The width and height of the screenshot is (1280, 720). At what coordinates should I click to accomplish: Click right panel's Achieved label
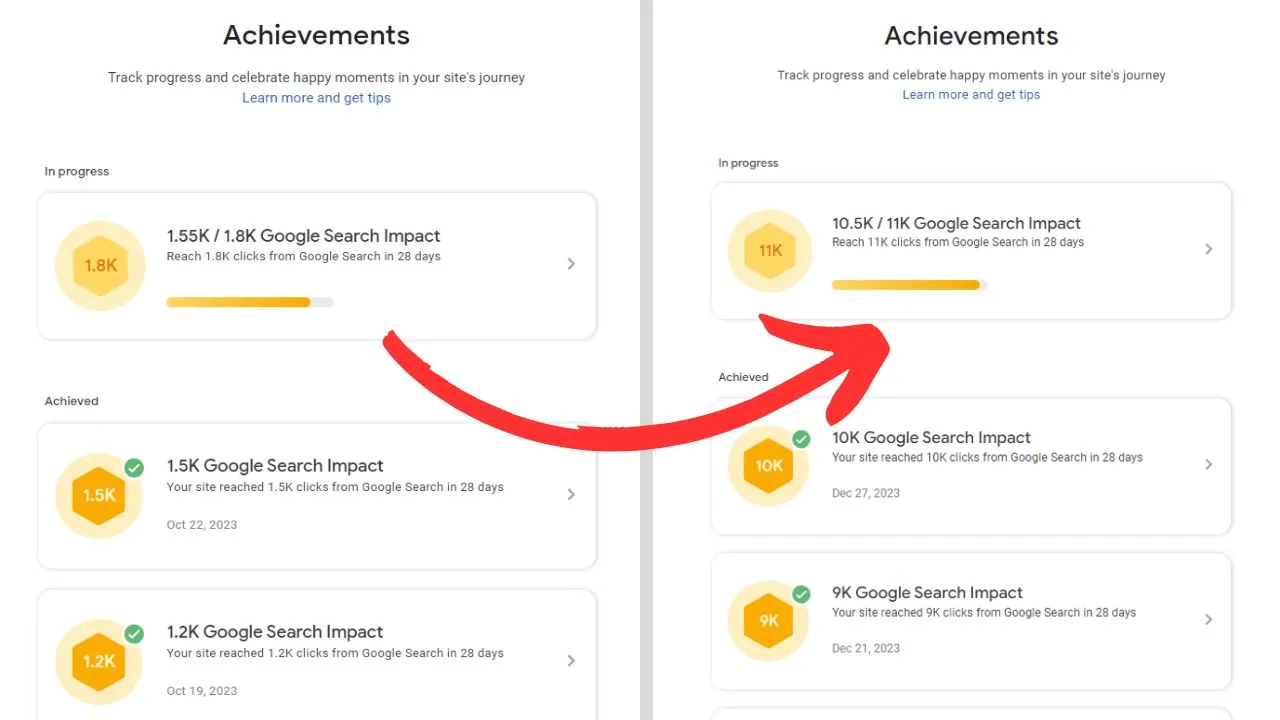pyautogui.click(x=743, y=377)
